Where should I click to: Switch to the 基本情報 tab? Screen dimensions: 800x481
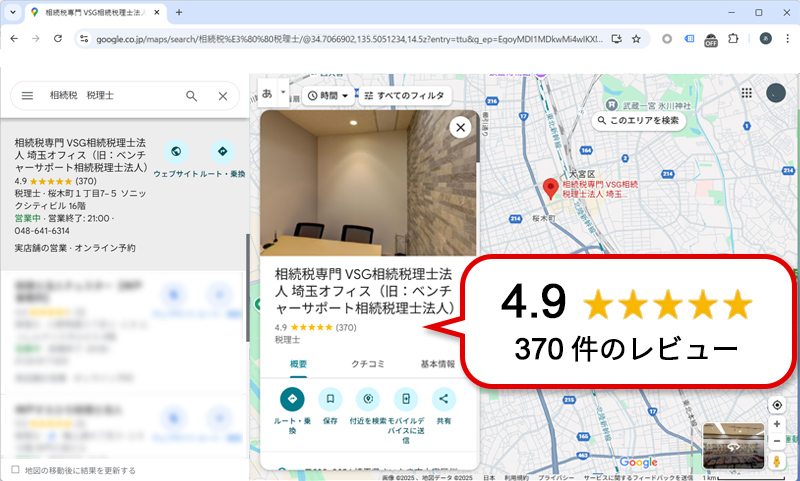pos(438,364)
